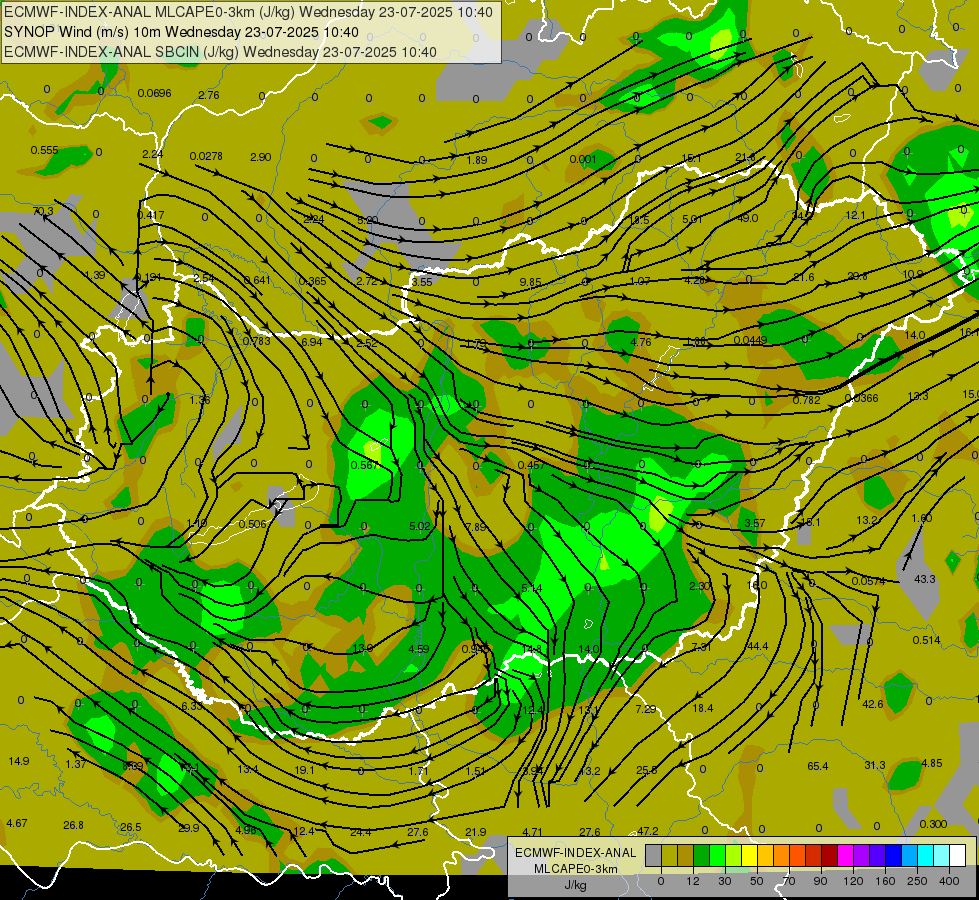The height and width of the screenshot is (900, 979).
Task: Click the map value 5.02
Action: (420, 526)
